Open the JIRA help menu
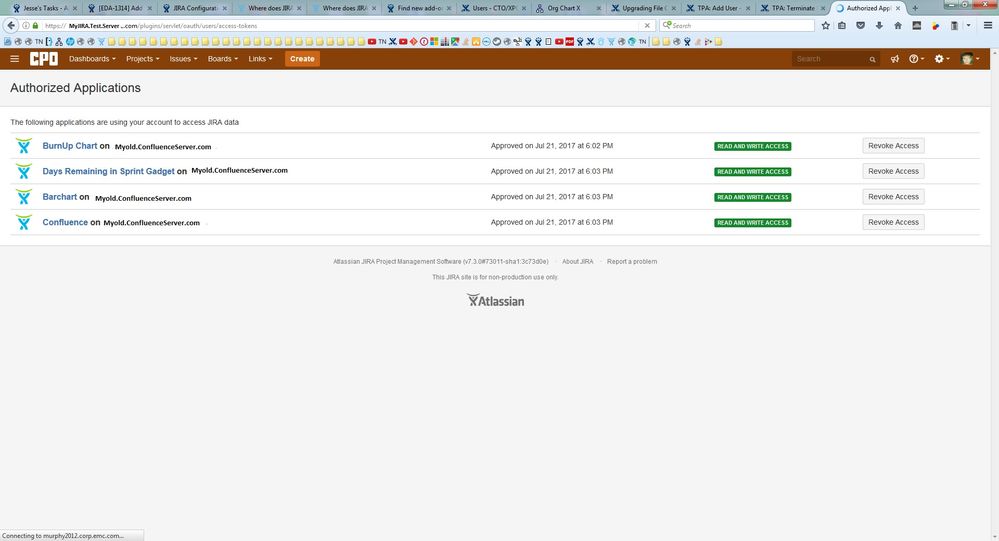The image size is (999, 541). 916,59
